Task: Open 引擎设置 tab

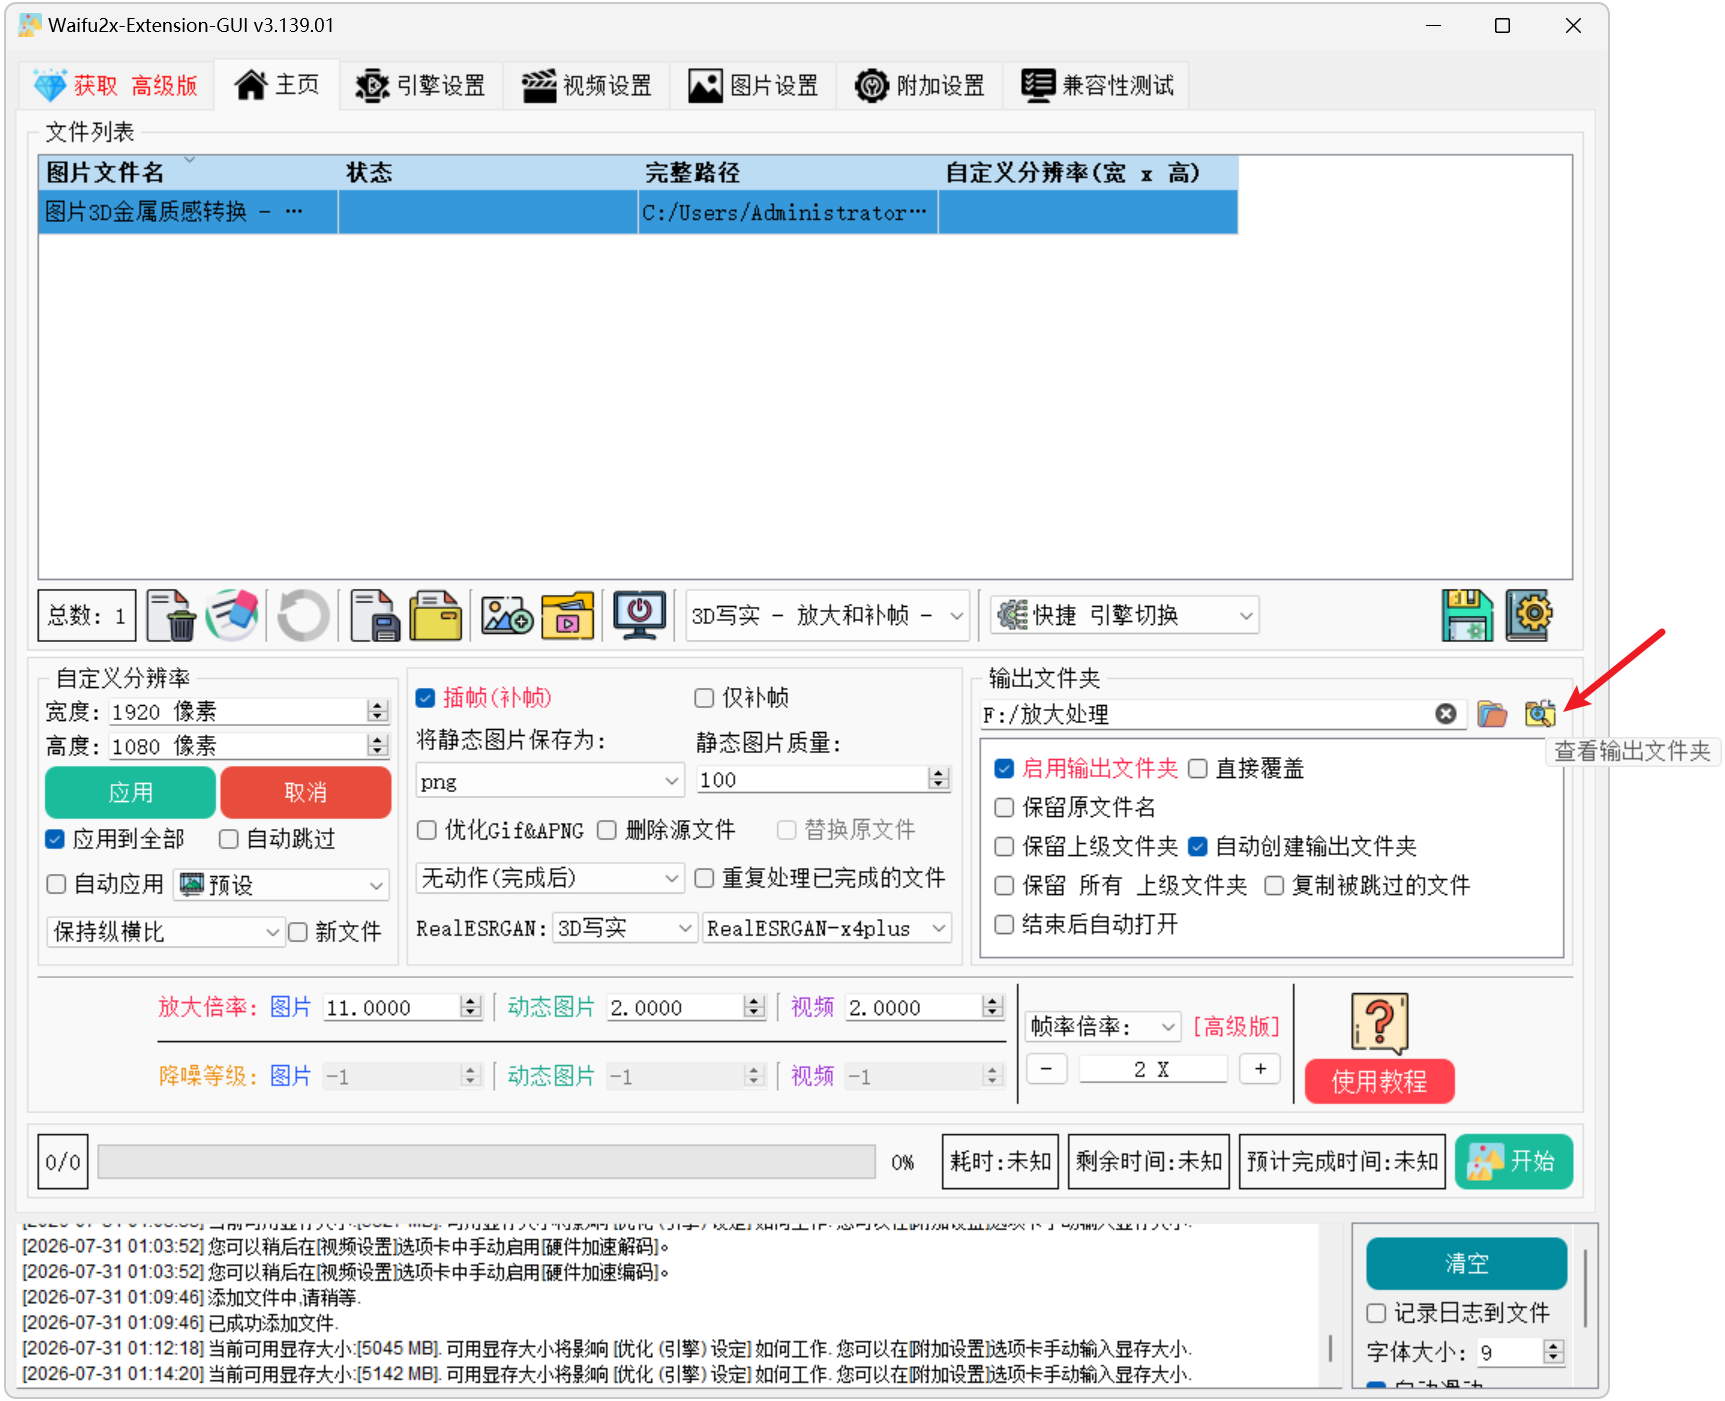Action: [421, 85]
